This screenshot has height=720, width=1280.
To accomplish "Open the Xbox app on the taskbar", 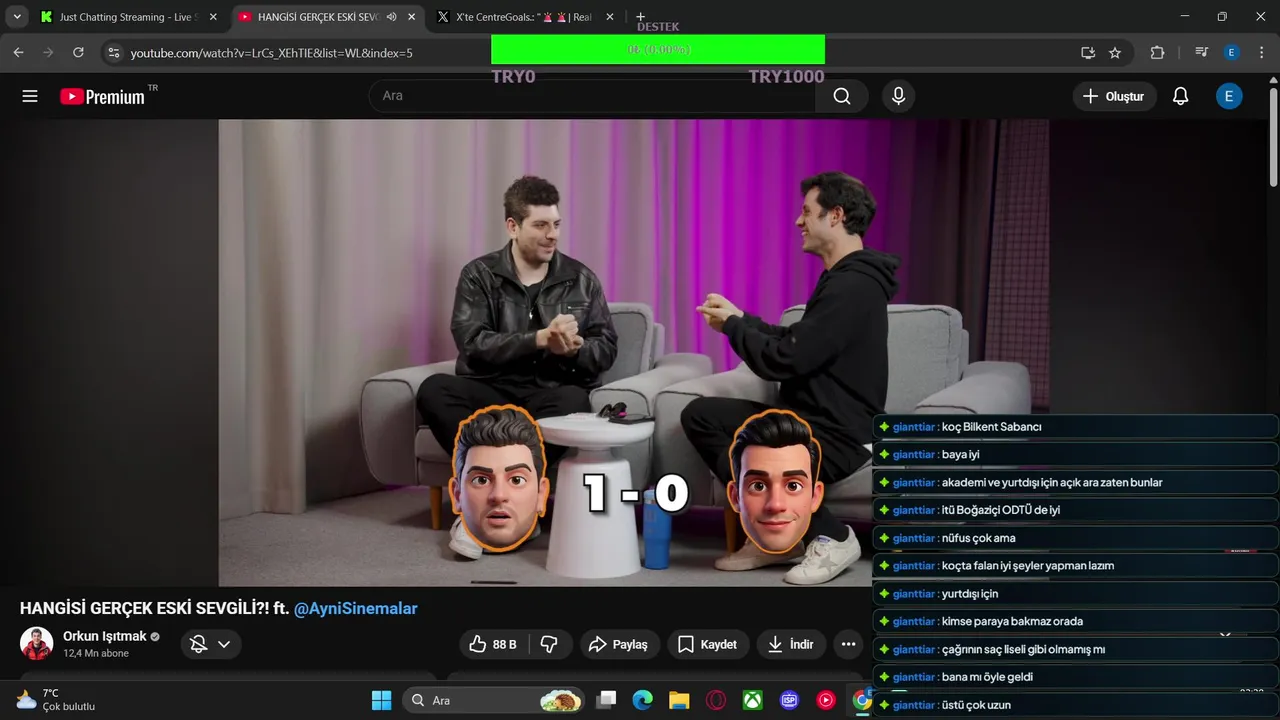I will point(752,700).
